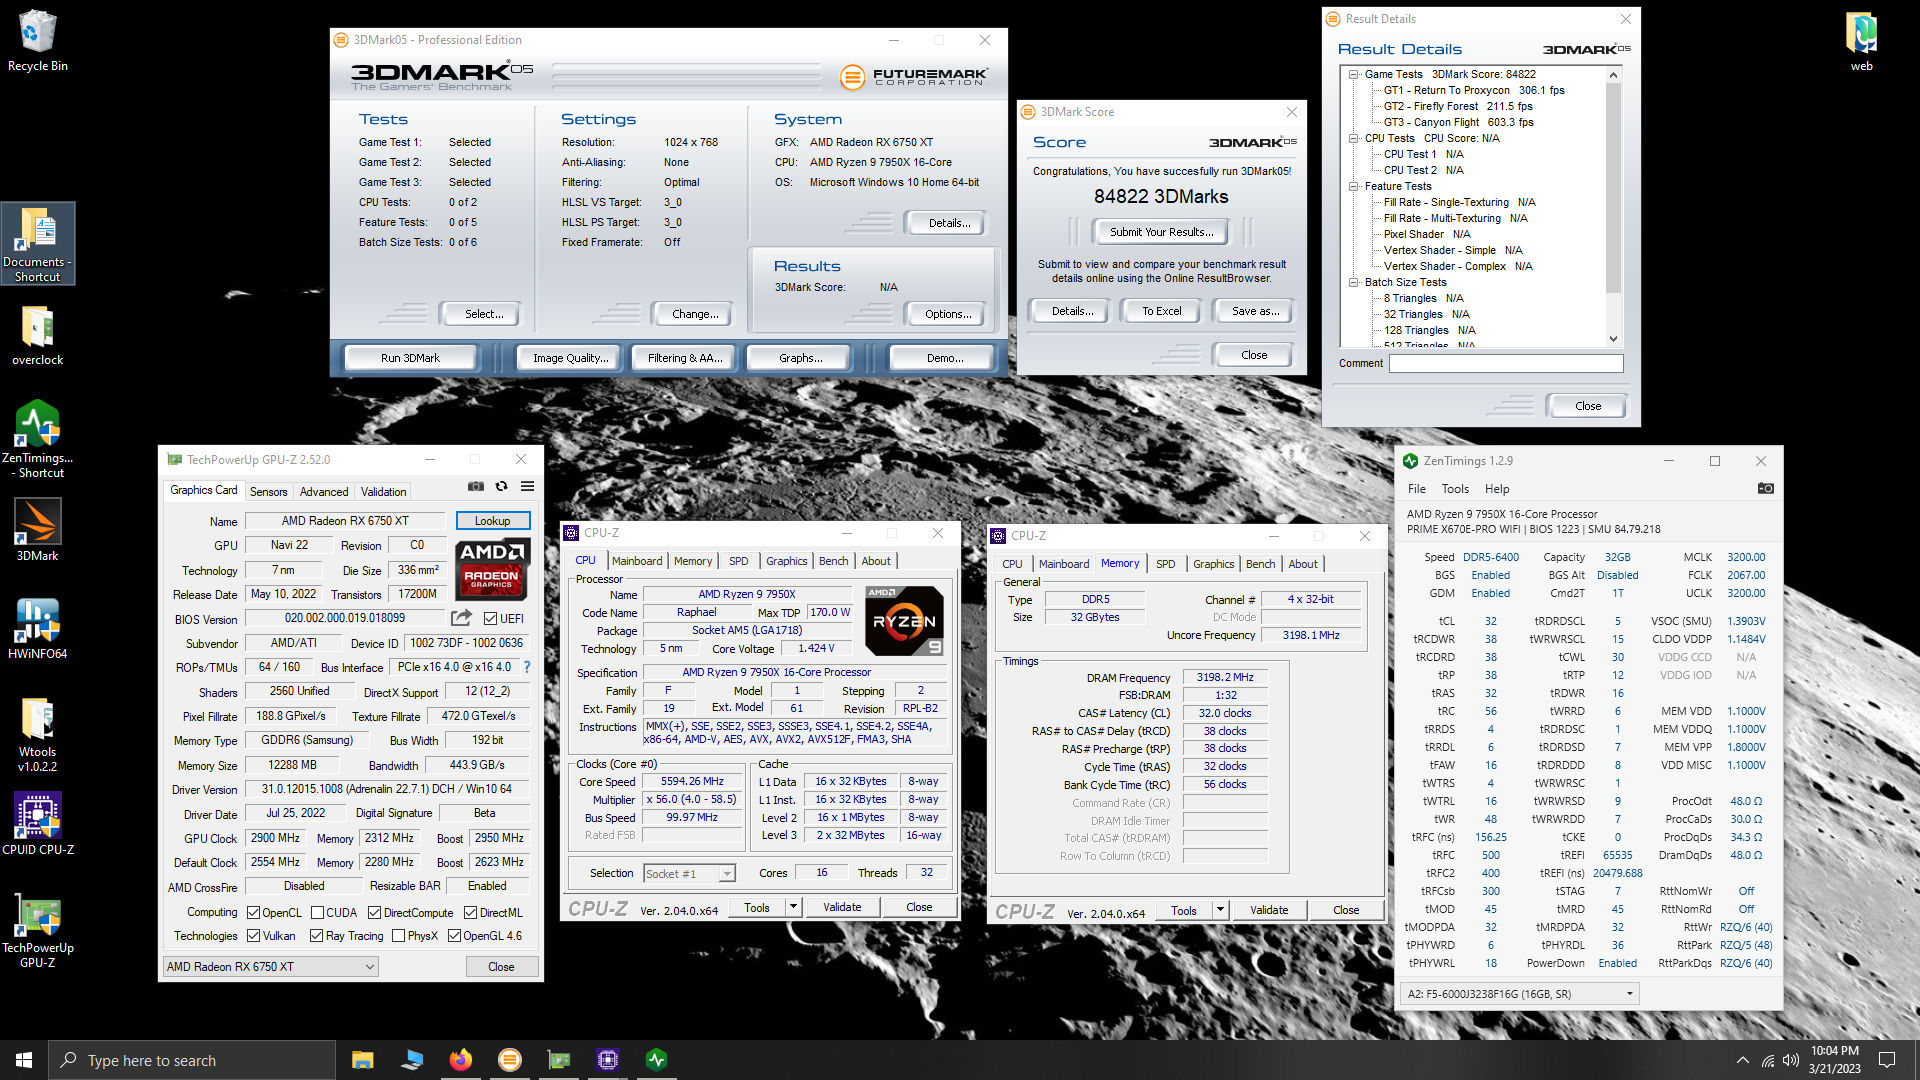Click the Graphs button in 3DMark05
This screenshot has width=1920, height=1080.
click(800, 358)
